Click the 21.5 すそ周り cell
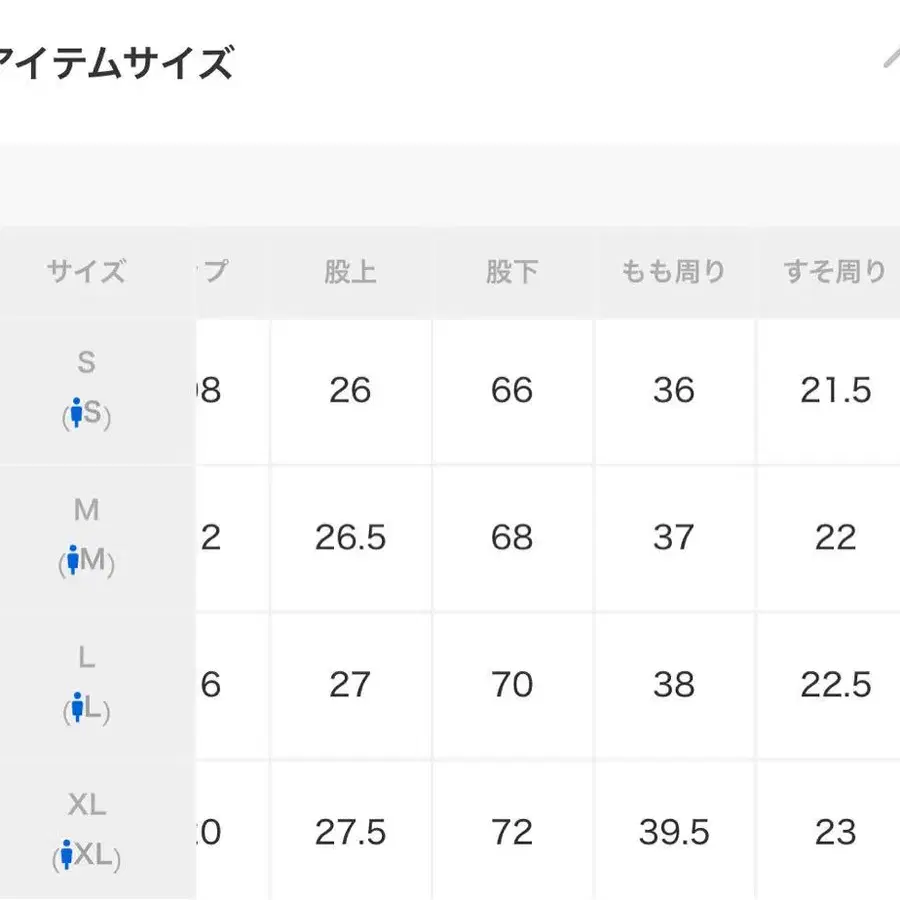The image size is (900, 900). point(835,390)
